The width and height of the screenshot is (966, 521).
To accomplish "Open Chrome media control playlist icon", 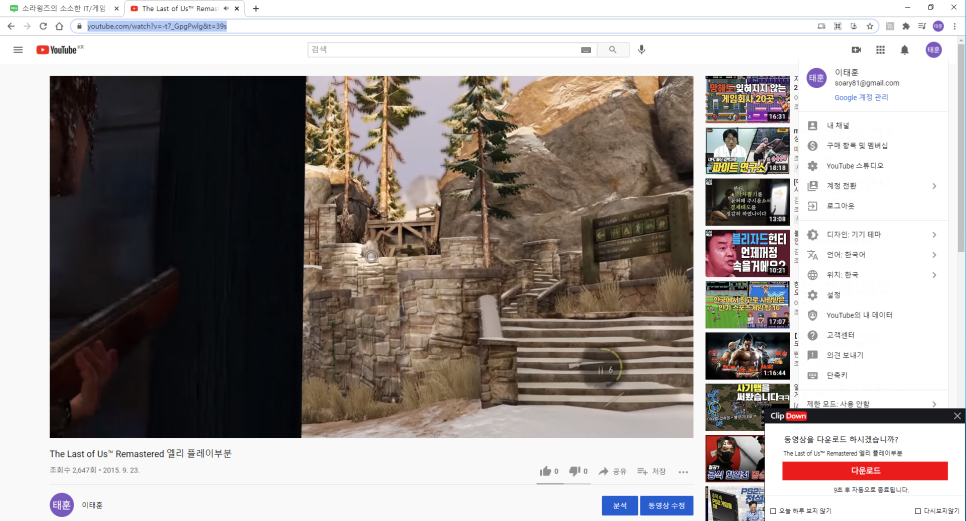I will click(922, 26).
